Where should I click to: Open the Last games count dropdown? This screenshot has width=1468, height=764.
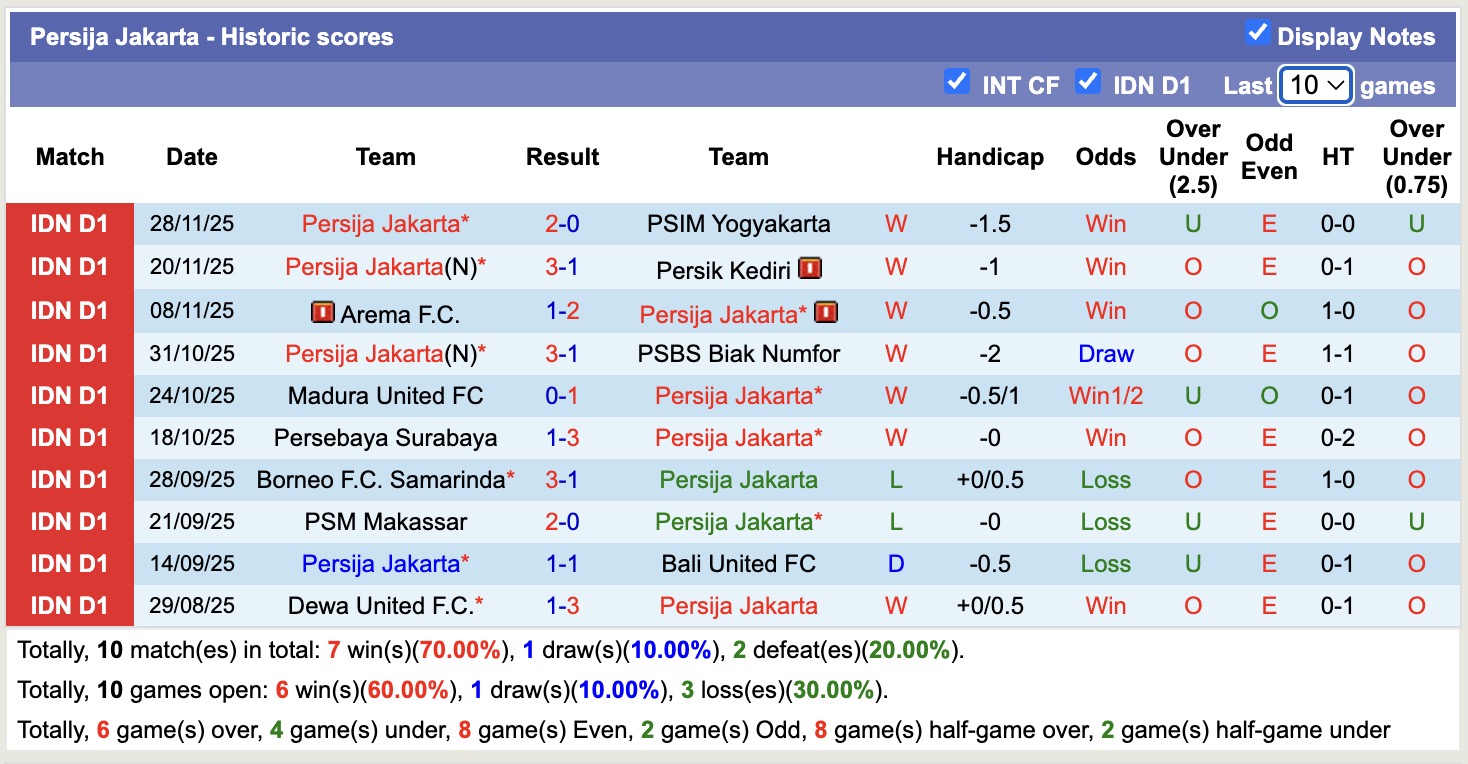tap(1315, 85)
